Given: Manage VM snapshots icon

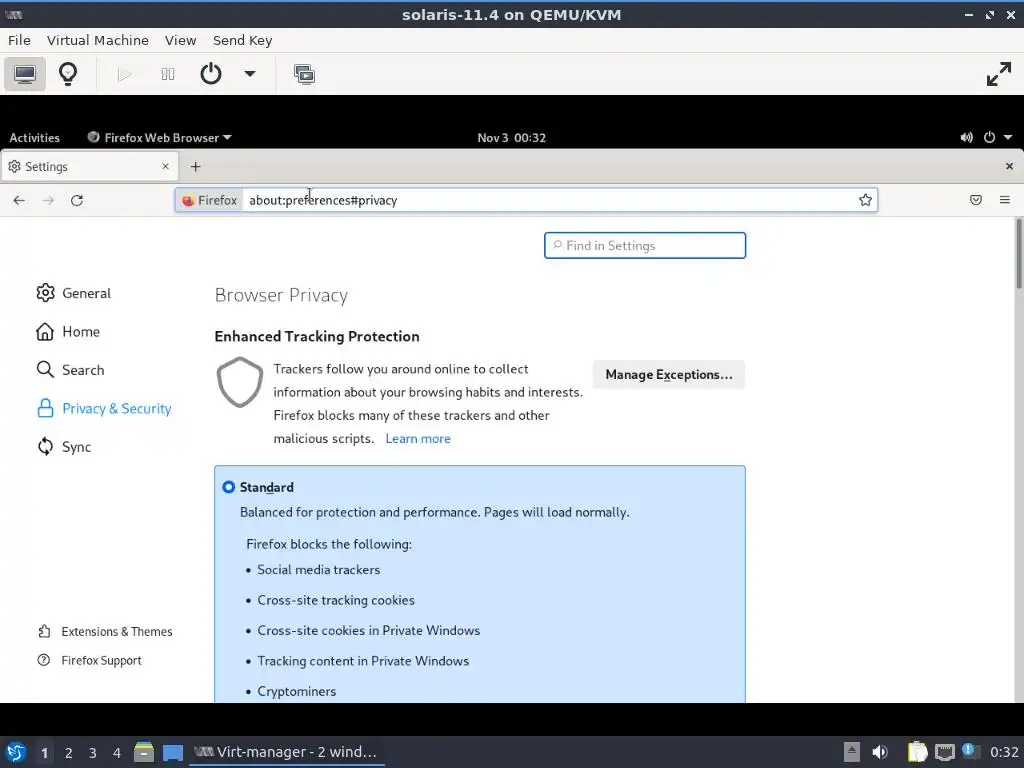Looking at the screenshot, I should click(304, 74).
